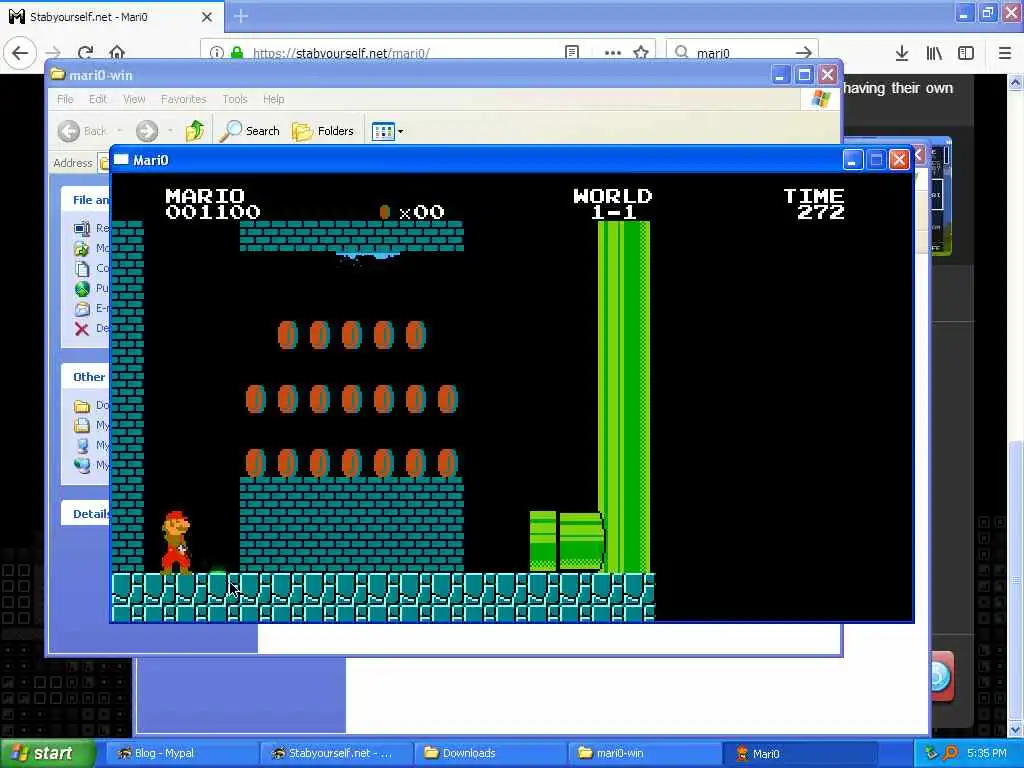
Task: Open new Firefox tab with plus
Action: [x=241, y=16]
